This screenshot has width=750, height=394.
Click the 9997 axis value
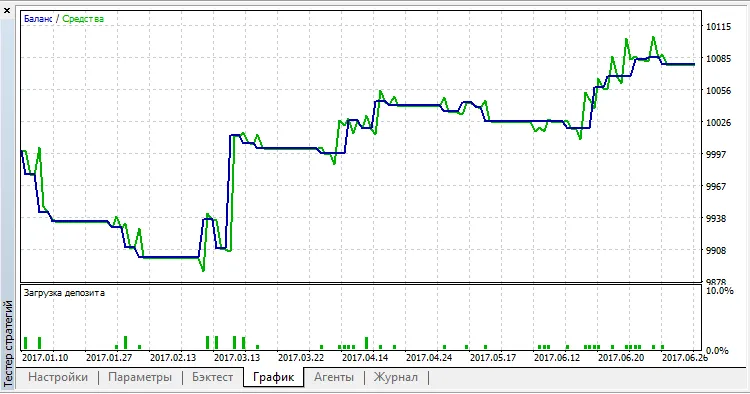[x=717, y=155]
